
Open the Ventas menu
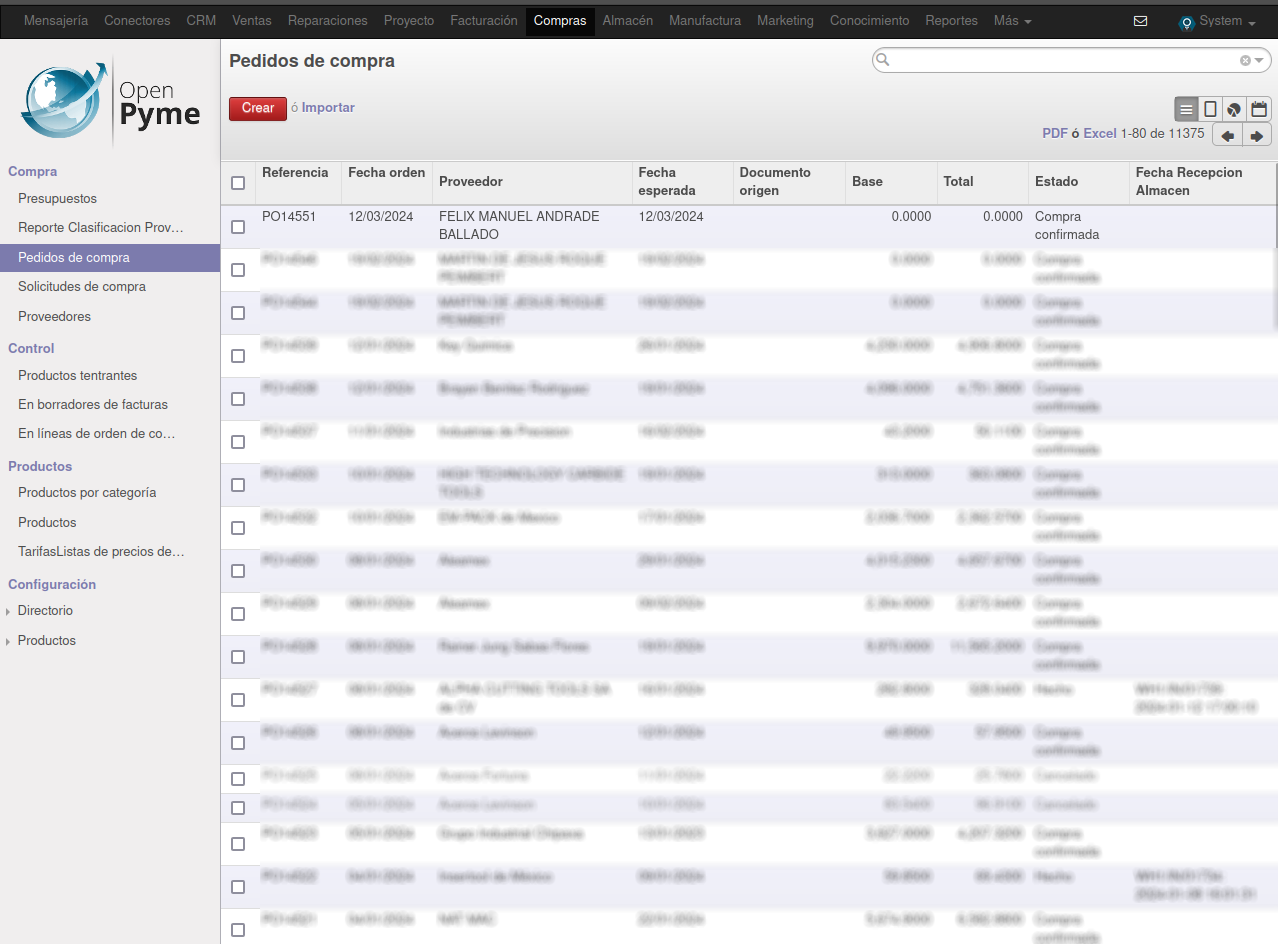coord(252,20)
